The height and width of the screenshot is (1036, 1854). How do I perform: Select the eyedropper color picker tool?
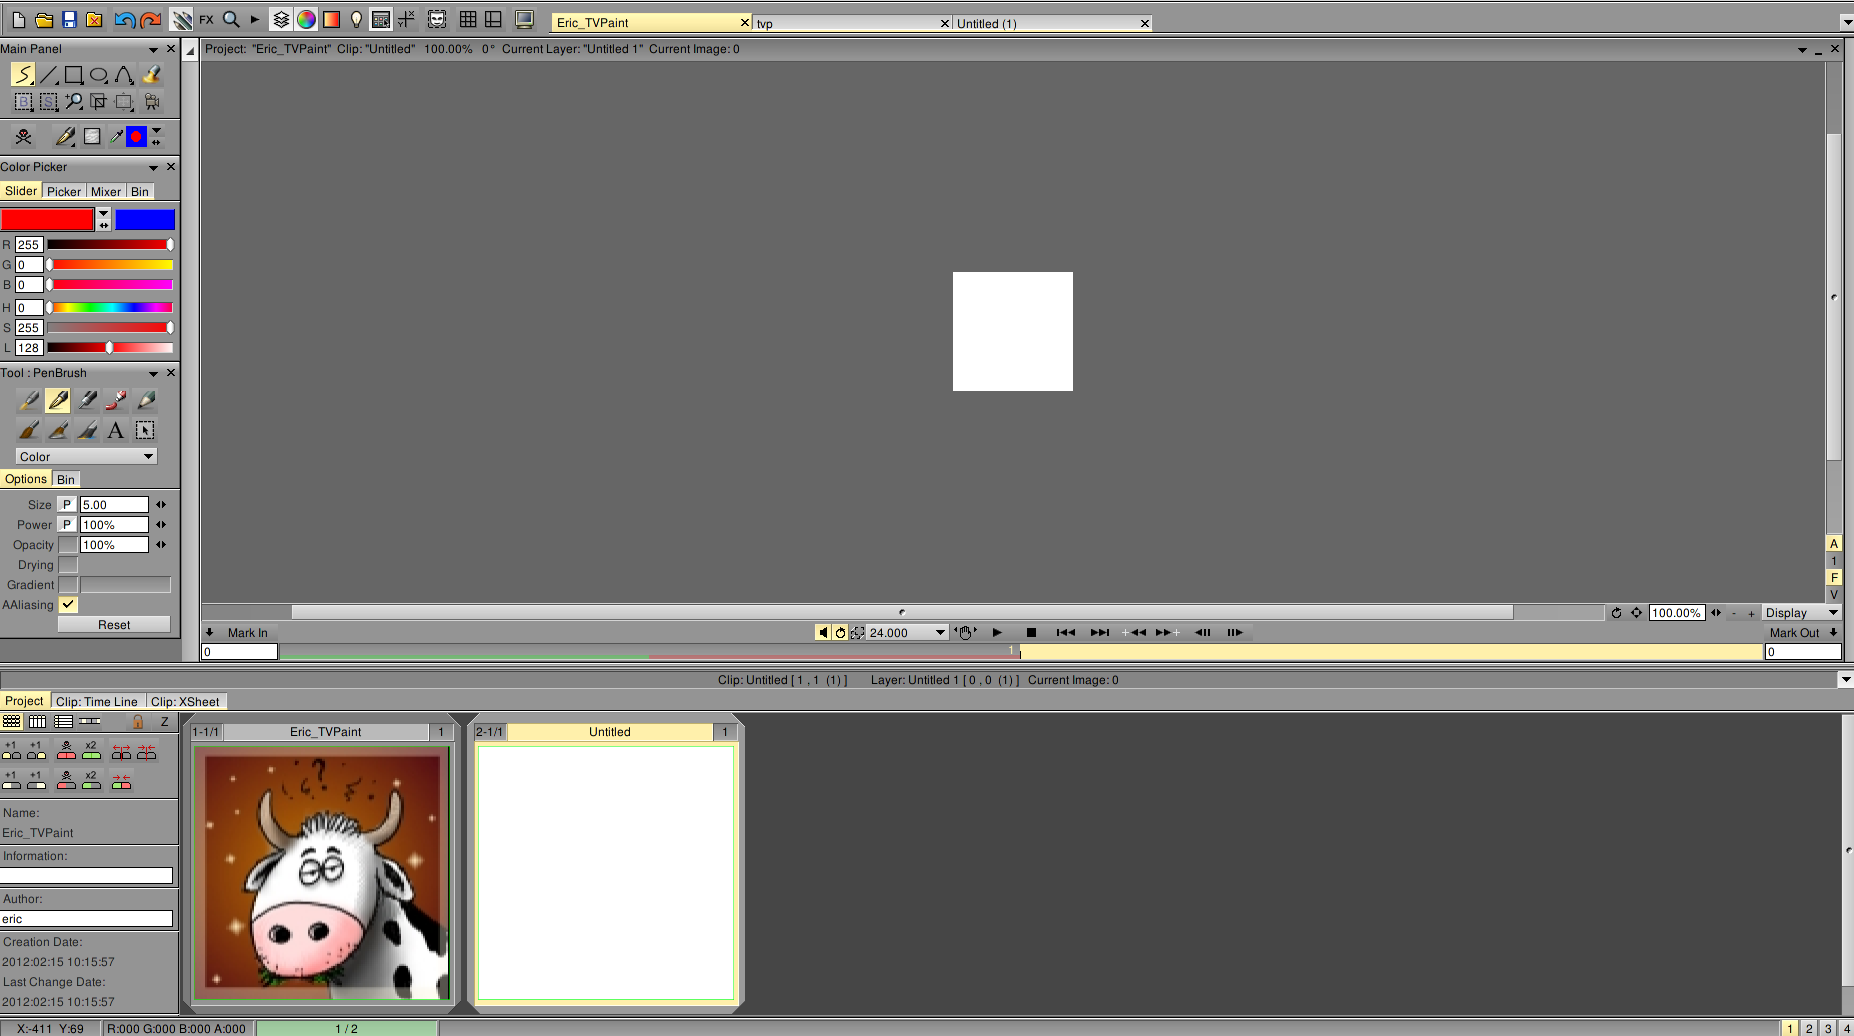click(x=116, y=137)
